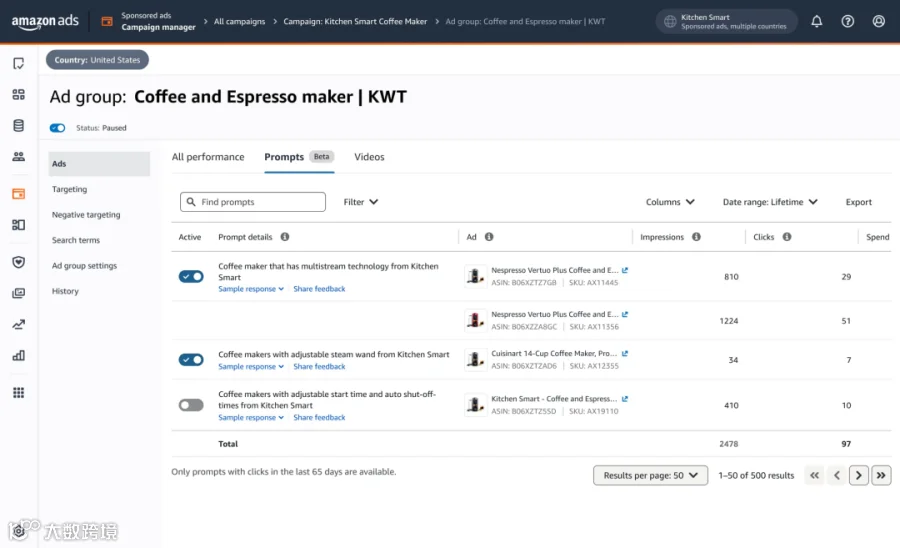Show info icon for Impressions column
This screenshot has height=548, width=900.
tap(696, 237)
